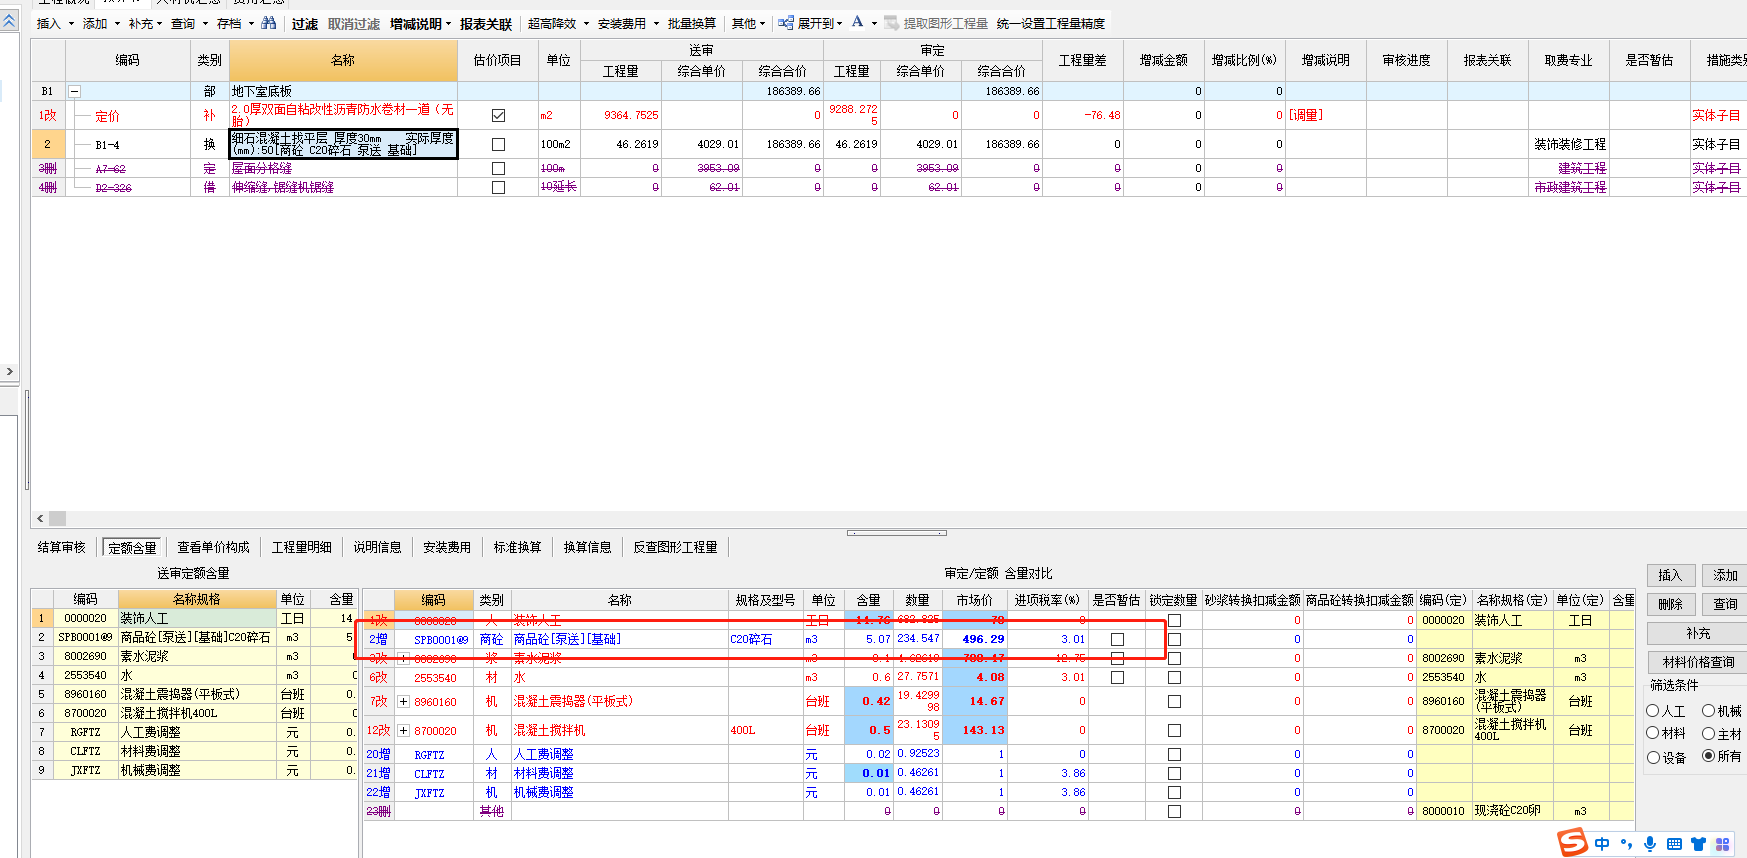Image resolution: width=1747 pixels, height=858 pixels.
Task: Toggle 是否暂估 checkbox for 商品砼 row
Action: pos(1117,639)
